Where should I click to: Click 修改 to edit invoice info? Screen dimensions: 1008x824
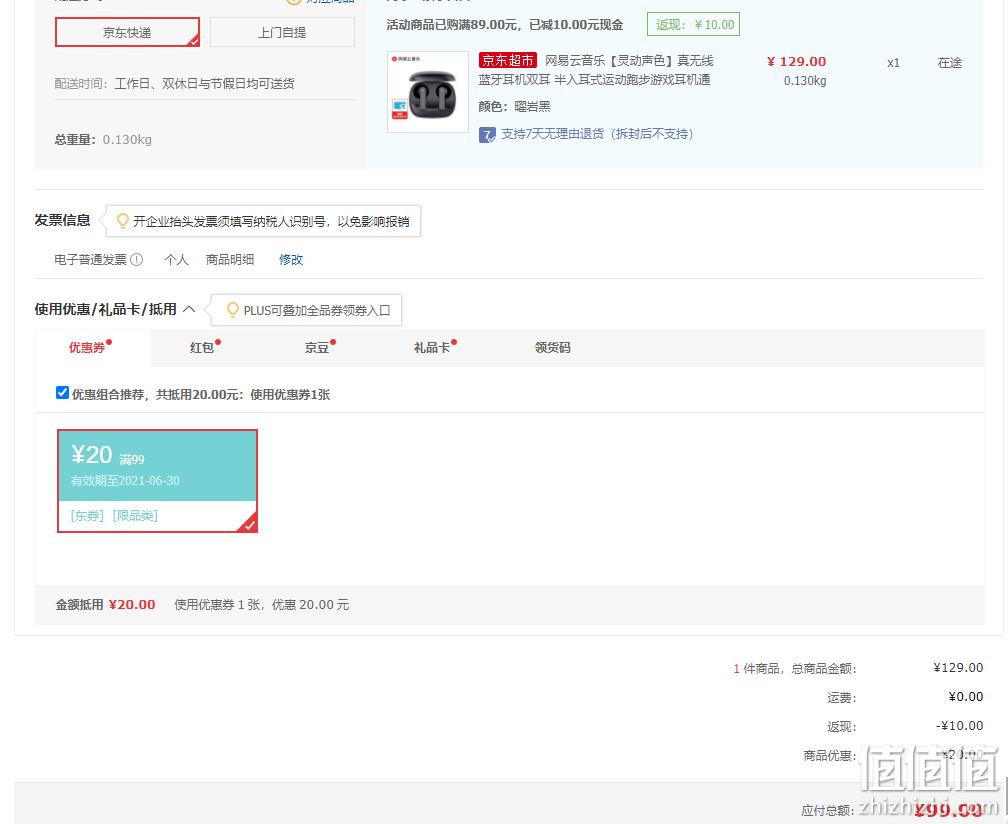(291, 260)
